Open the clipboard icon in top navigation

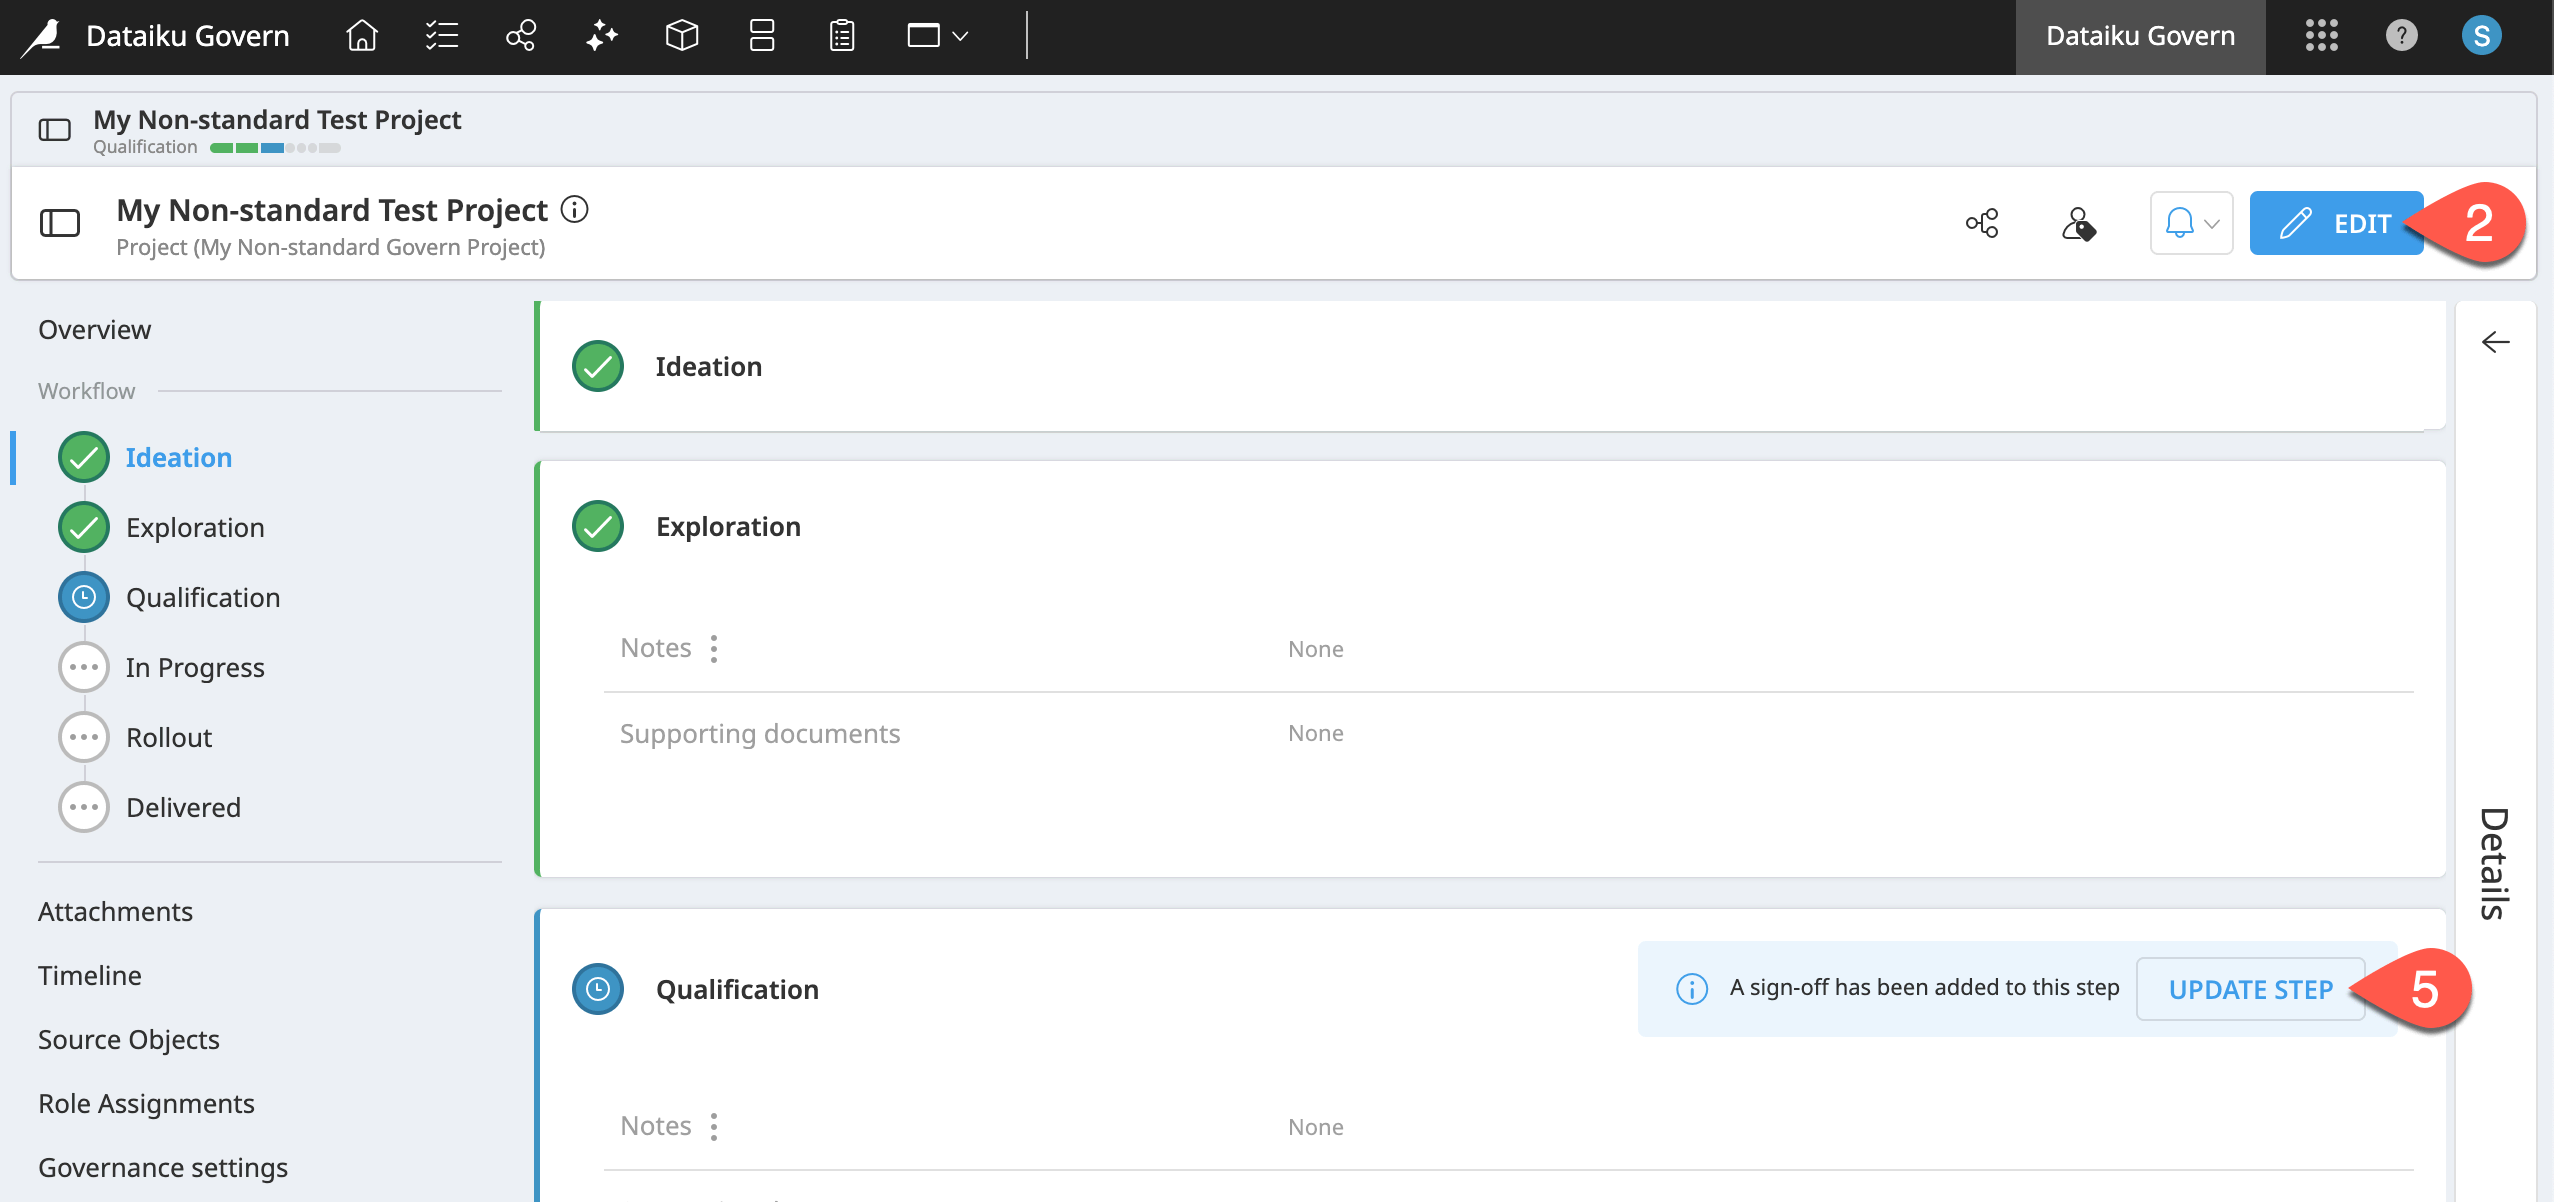pos(842,36)
